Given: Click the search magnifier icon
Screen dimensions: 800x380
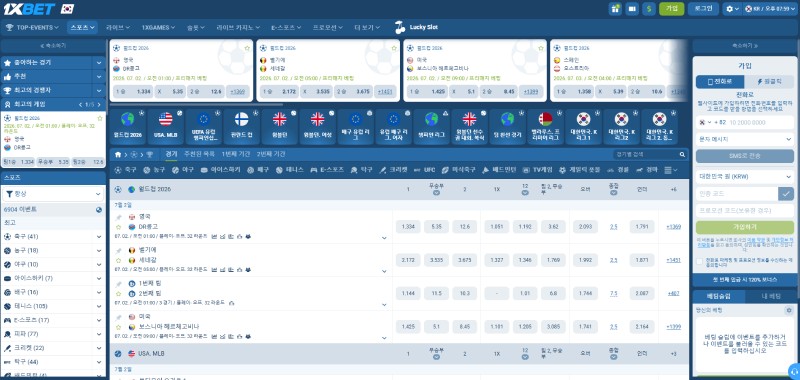Looking at the screenshot, I should point(682,154).
